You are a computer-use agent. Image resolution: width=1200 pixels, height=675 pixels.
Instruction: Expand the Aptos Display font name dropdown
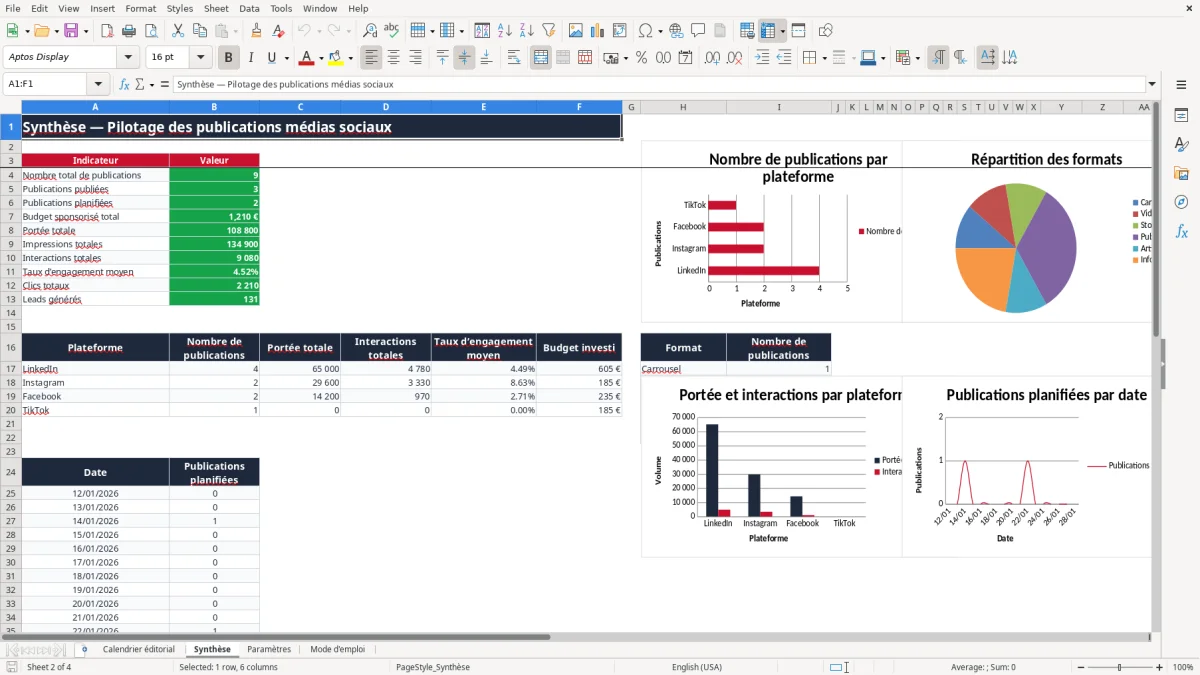(127, 58)
